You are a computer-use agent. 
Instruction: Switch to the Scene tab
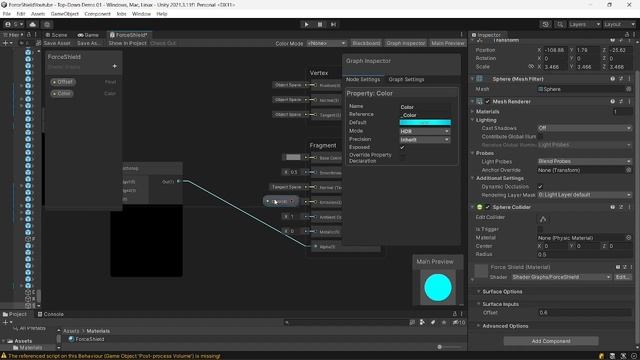pos(56,35)
